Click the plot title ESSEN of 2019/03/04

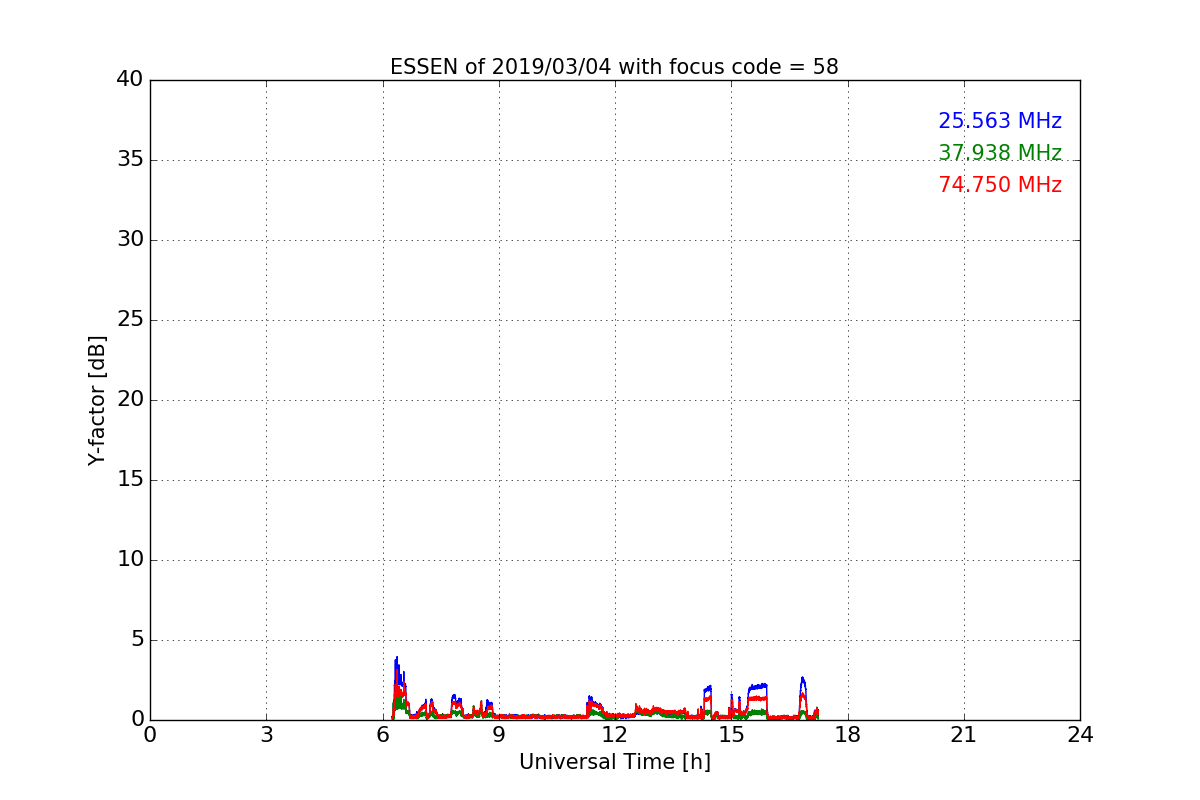(x=614, y=67)
